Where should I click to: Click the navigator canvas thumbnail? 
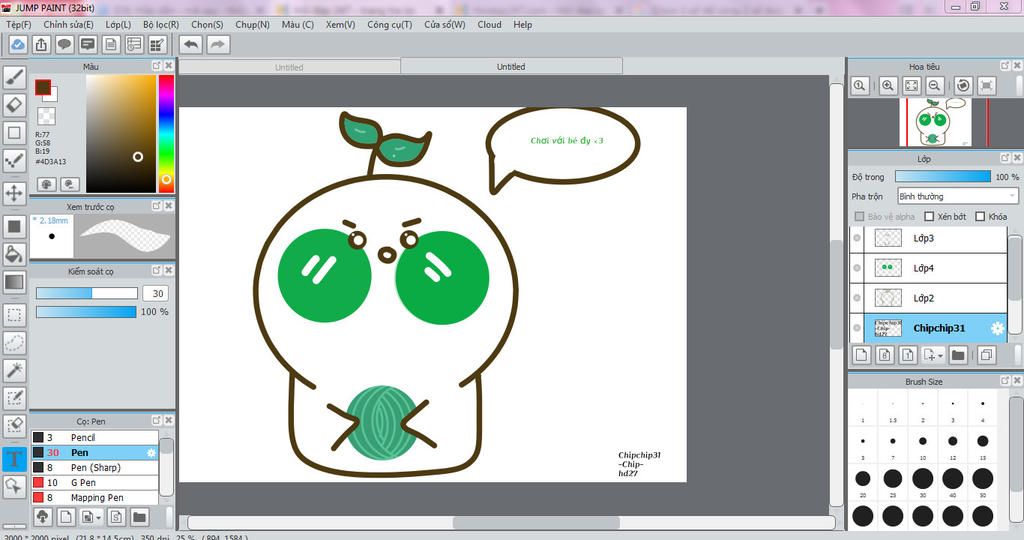click(x=935, y=122)
